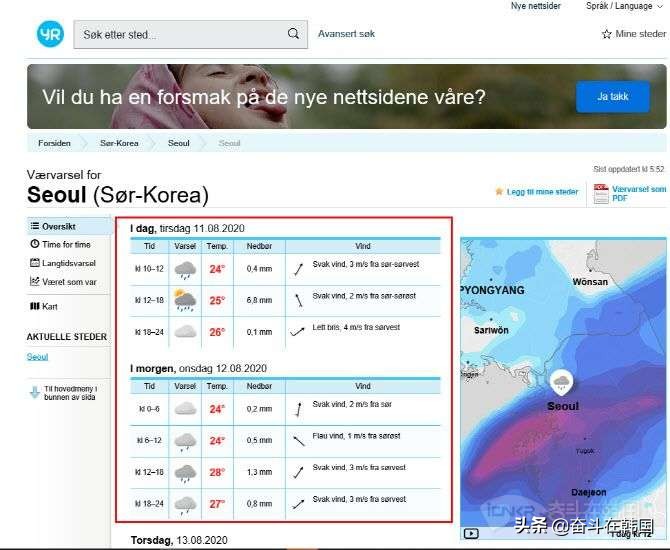Open Værvarsel som PDF link
670x550 pixels.
pos(639,194)
